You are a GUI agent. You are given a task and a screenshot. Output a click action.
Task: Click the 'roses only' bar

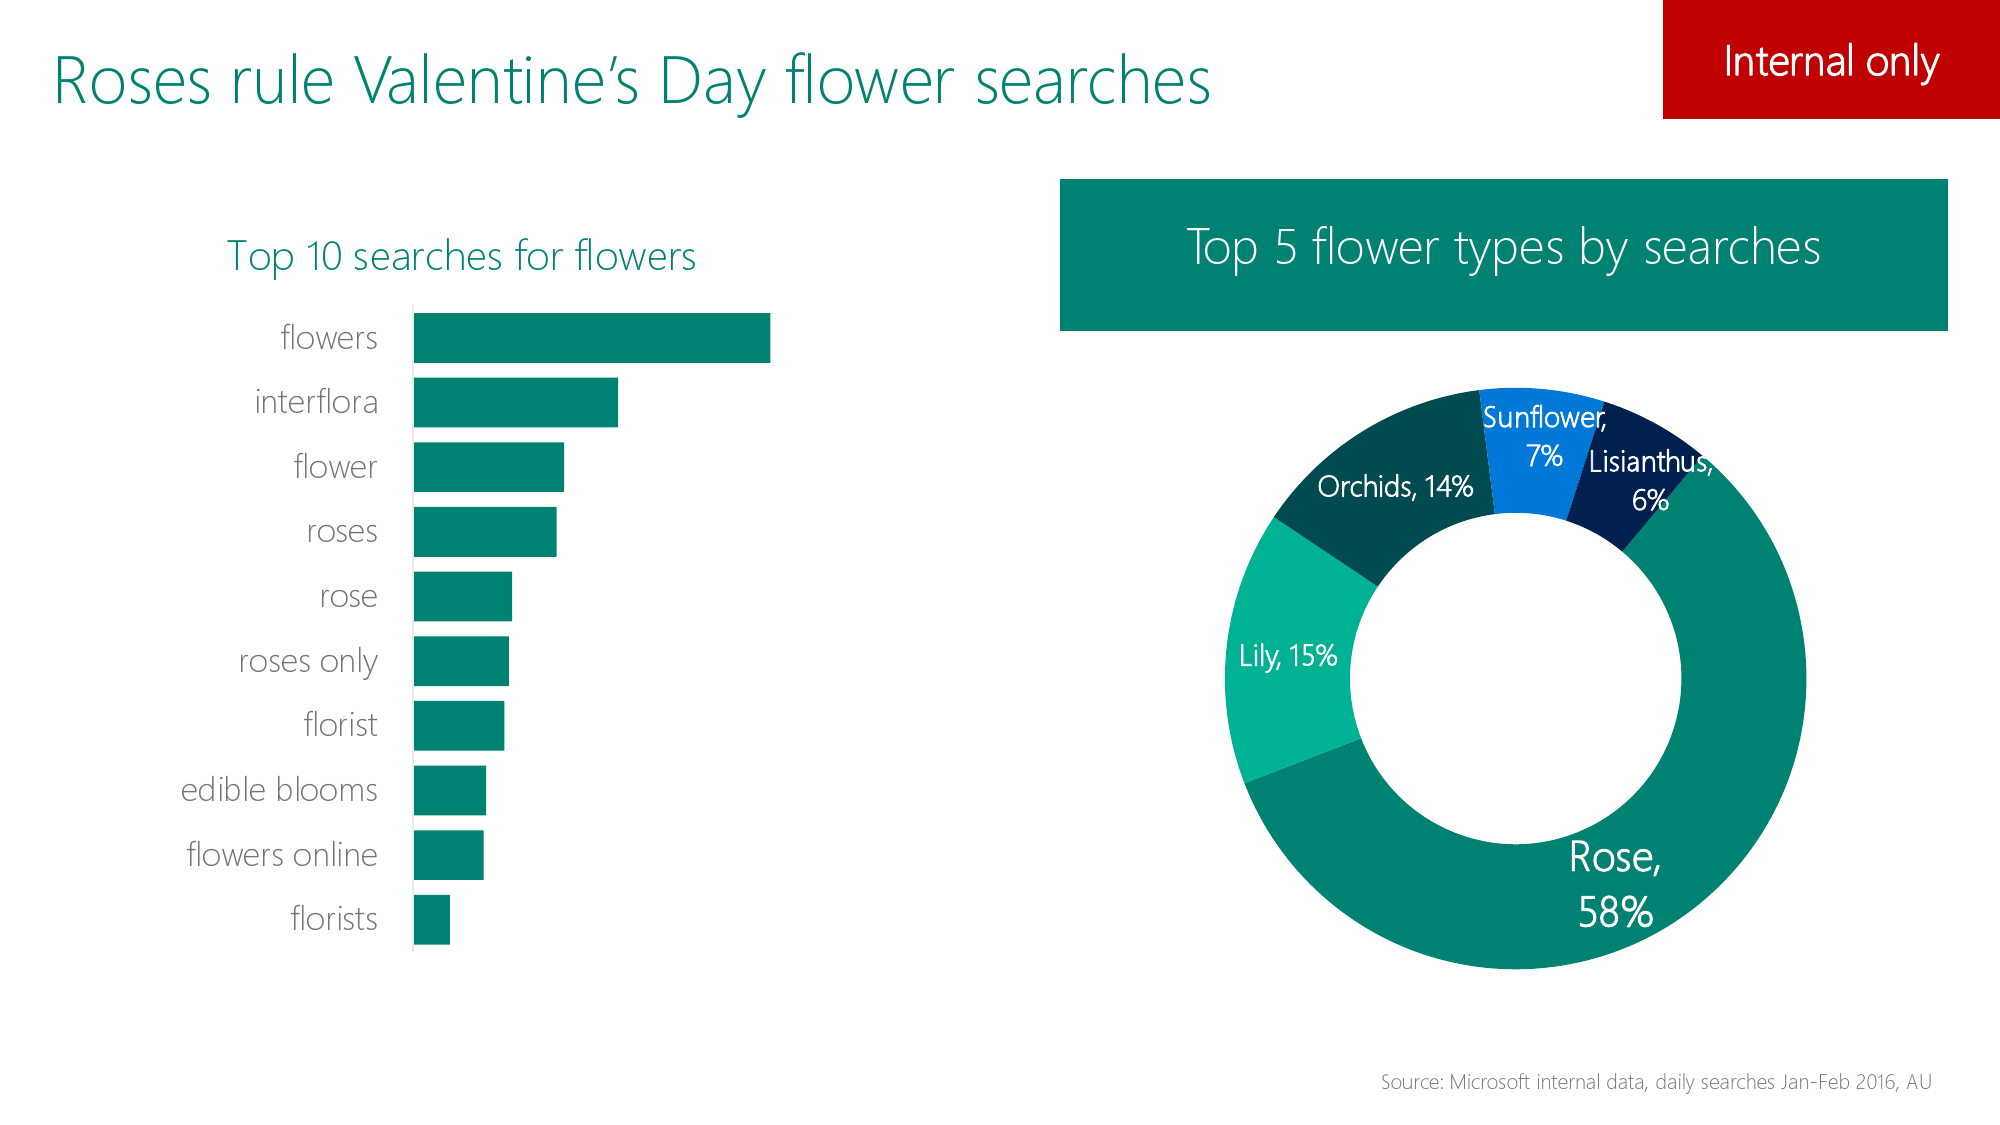click(x=461, y=661)
